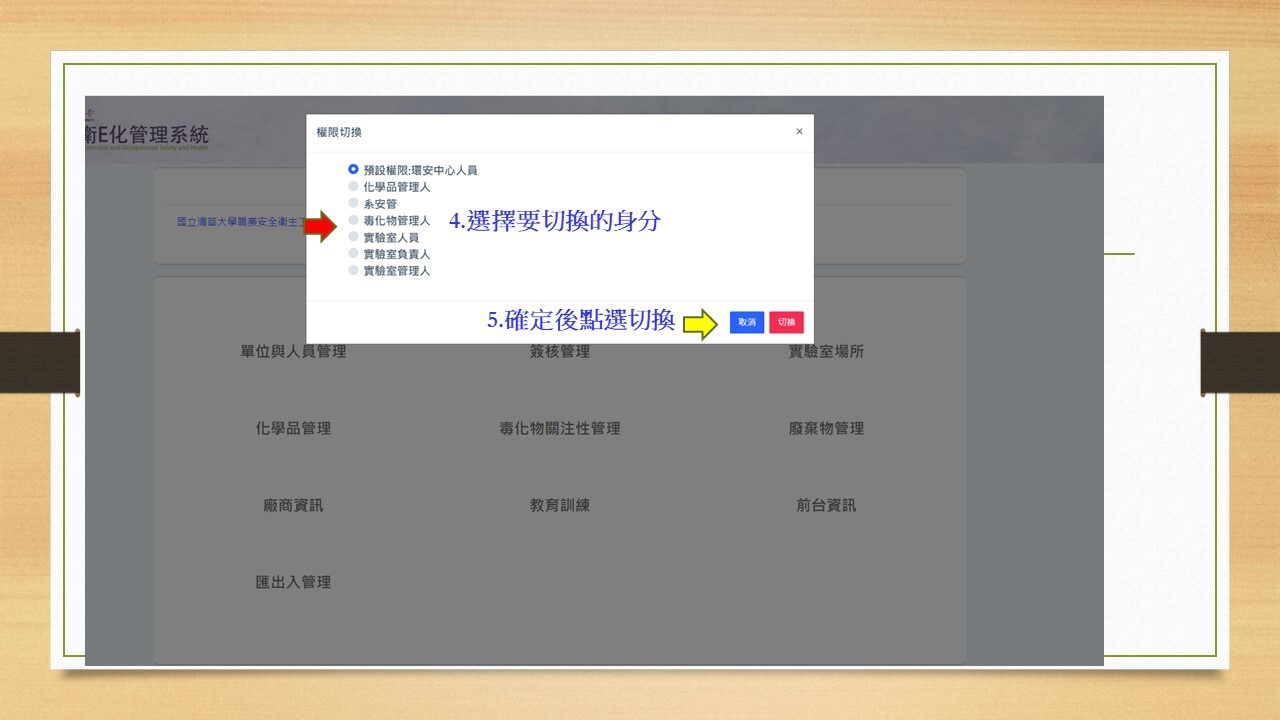The width and height of the screenshot is (1280, 720).
Task: Pick the 毒化物管理人 role
Action: point(353,220)
